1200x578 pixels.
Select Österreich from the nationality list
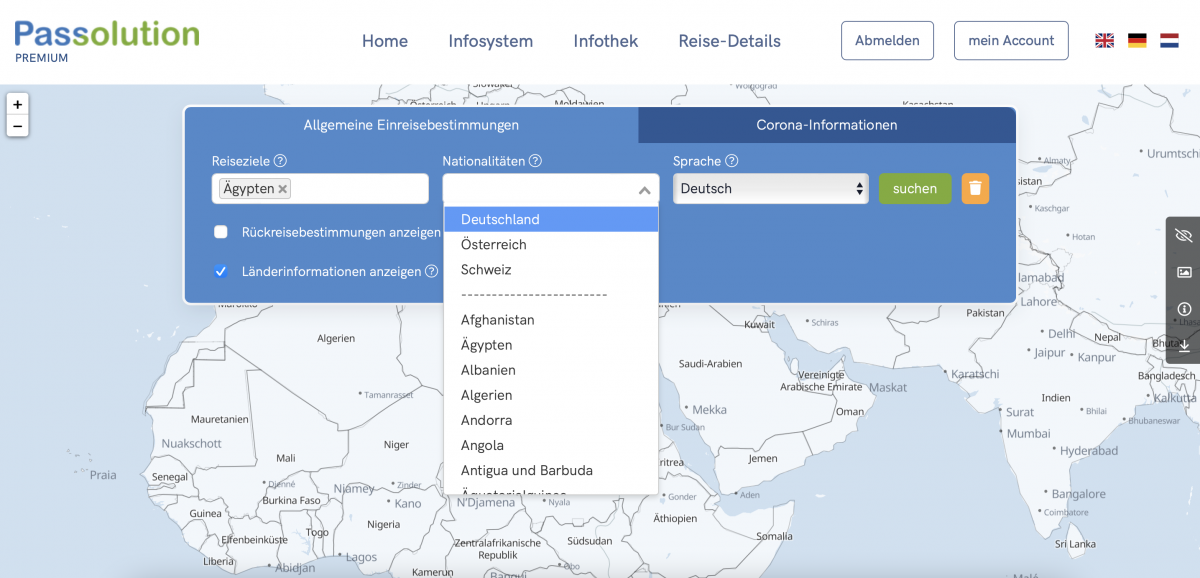[x=493, y=245]
